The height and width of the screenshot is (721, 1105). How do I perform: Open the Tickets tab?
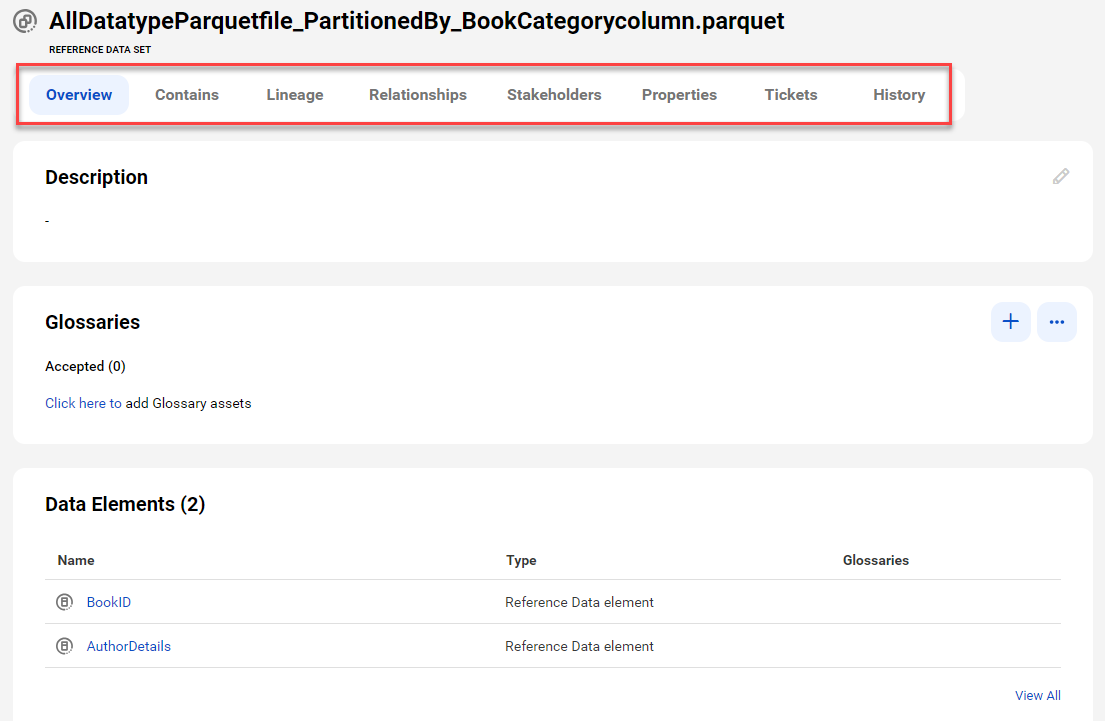[791, 94]
